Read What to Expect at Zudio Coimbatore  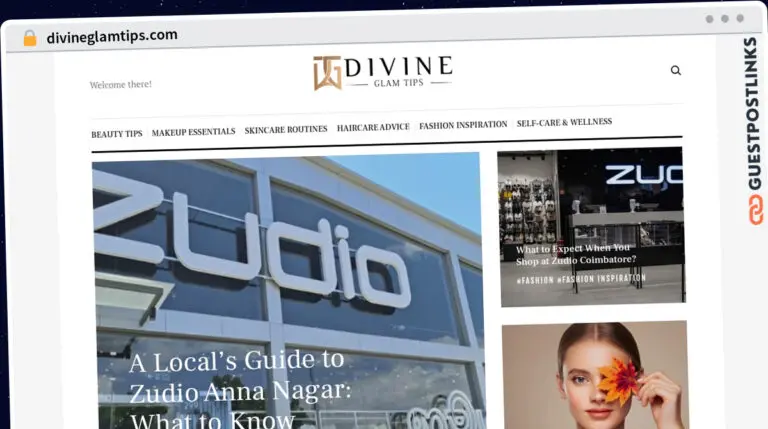pyautogui.click(x=576, y=254)
